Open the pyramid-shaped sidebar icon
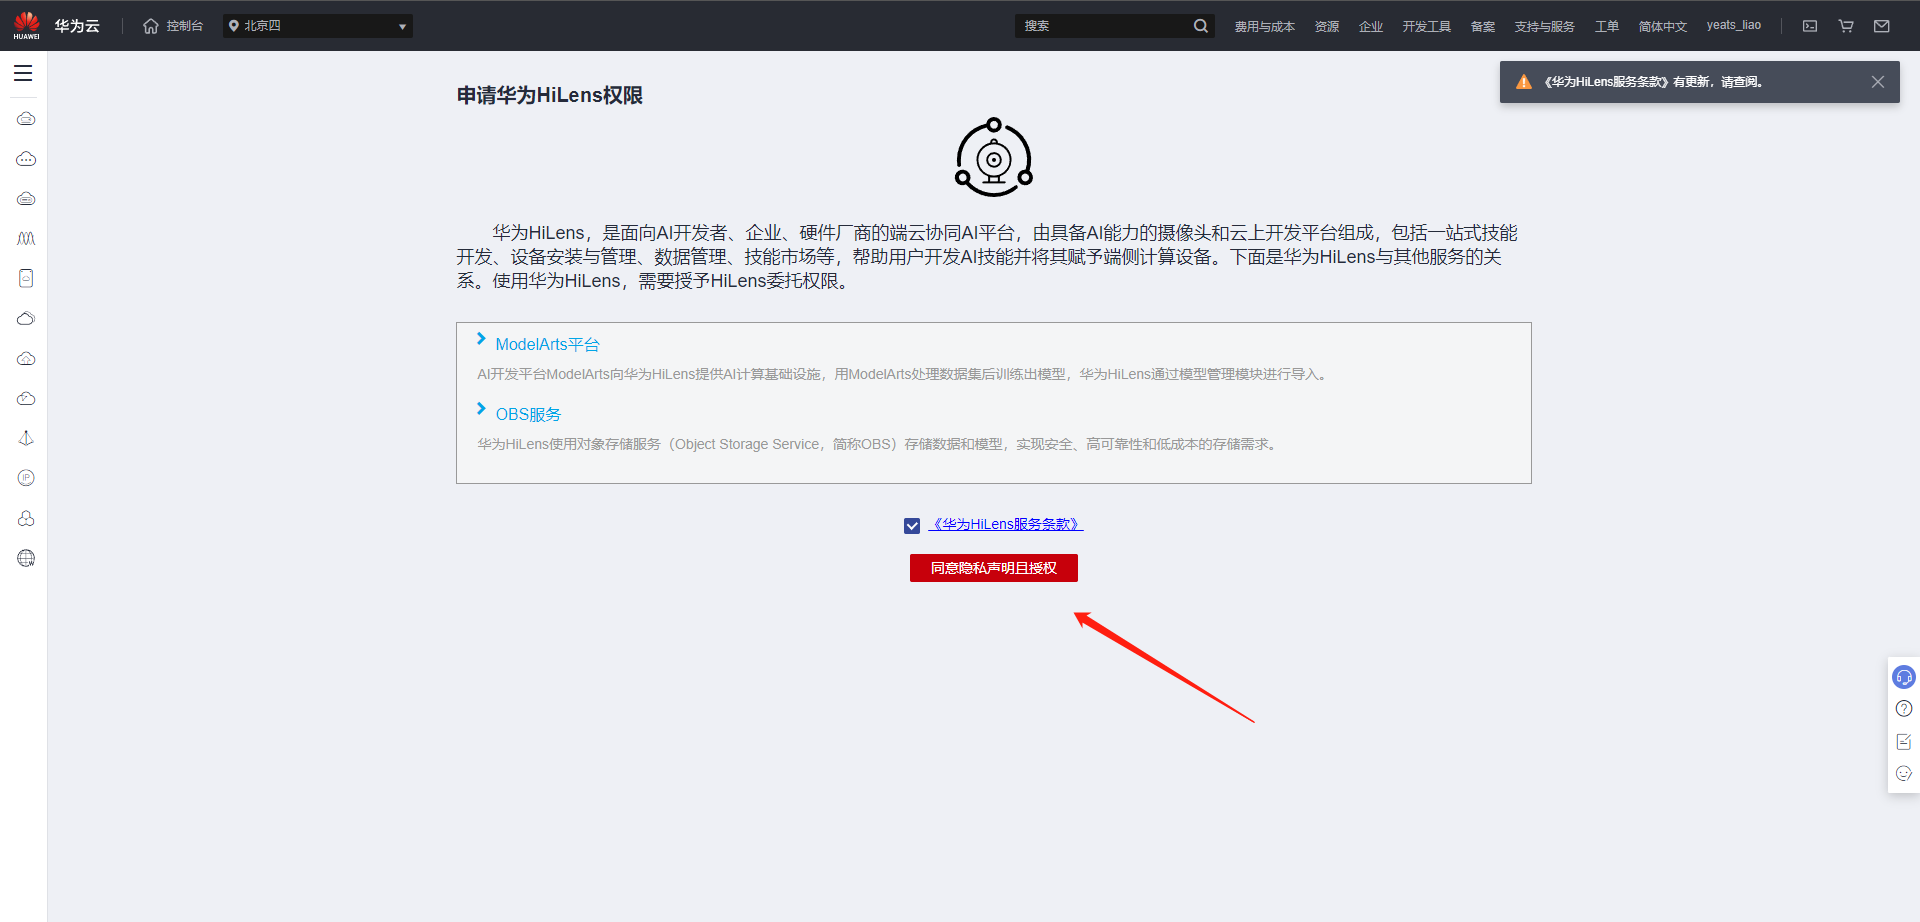 click(26, 438)
